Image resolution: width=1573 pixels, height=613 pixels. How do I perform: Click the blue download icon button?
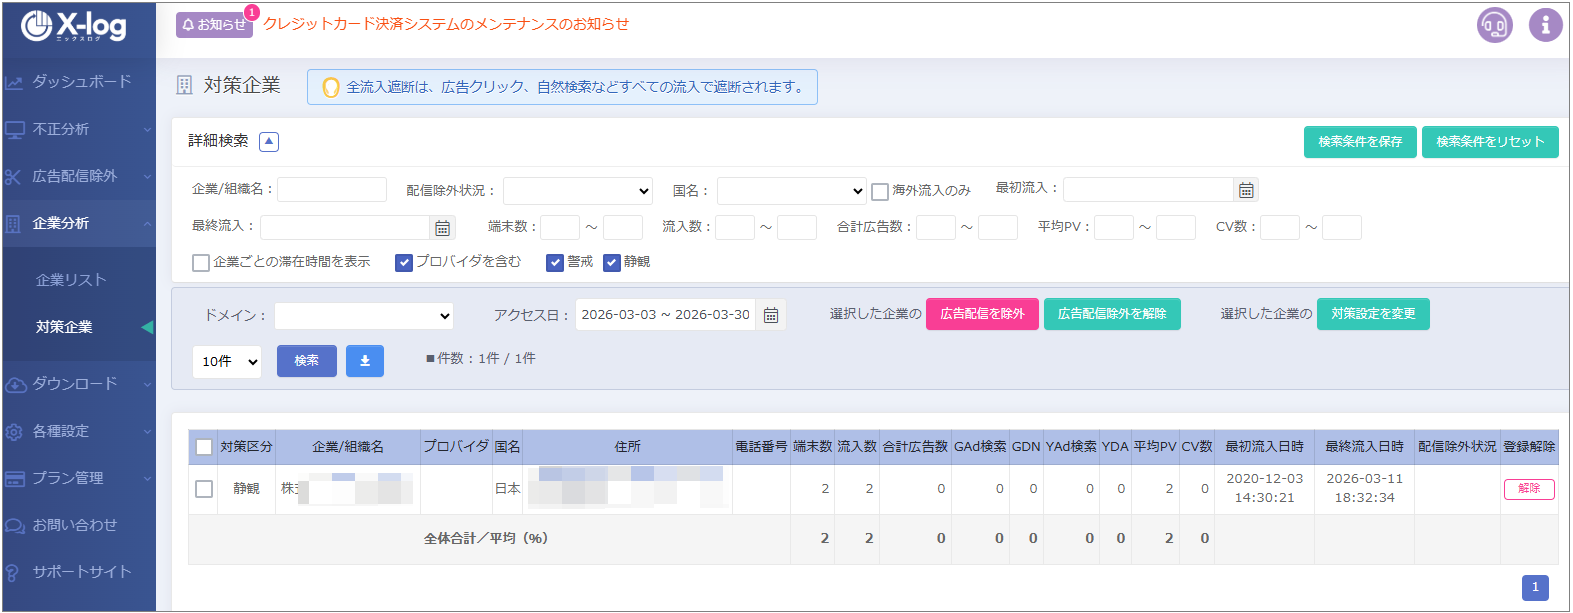click(x=365, y=361)
